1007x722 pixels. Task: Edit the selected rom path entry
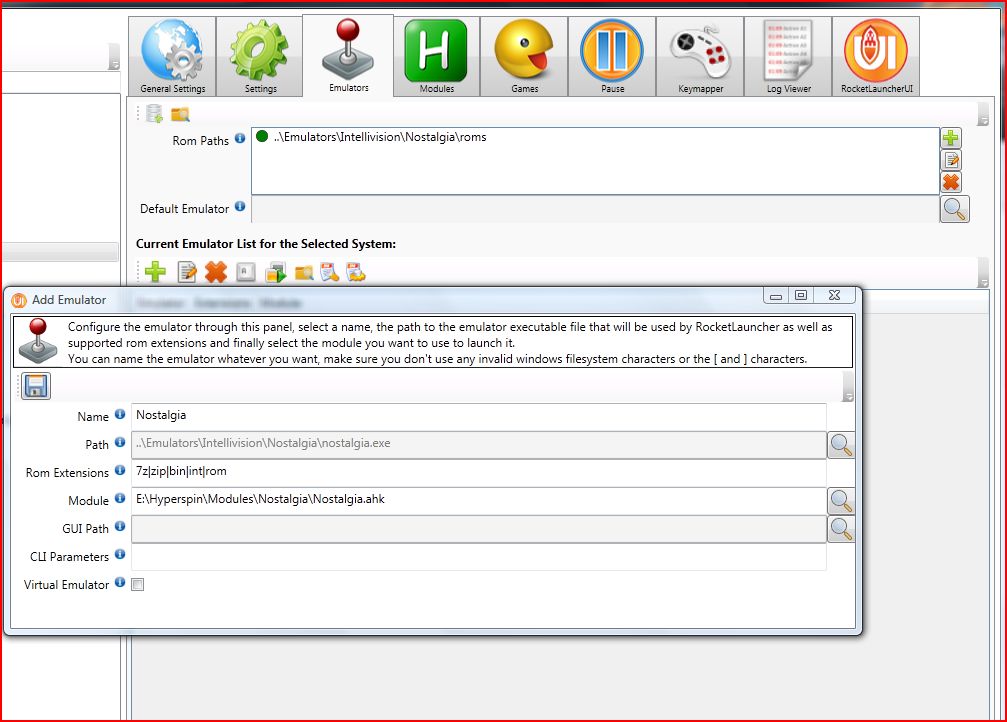coord(951,160)
